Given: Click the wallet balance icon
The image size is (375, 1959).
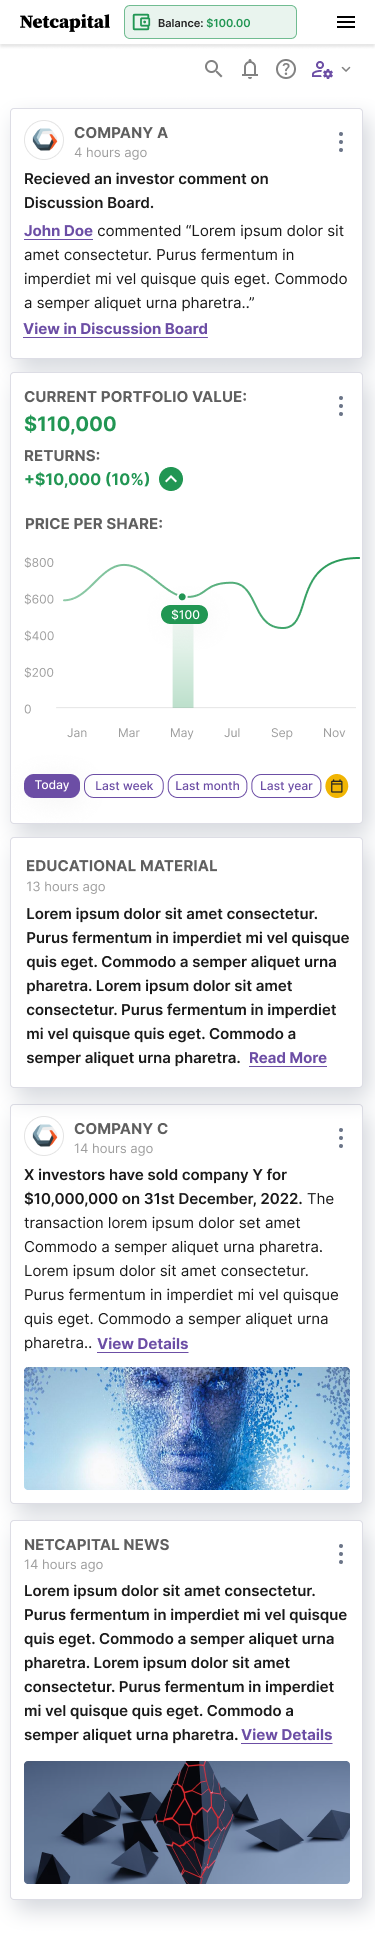Looking at the screenshot, I should [142, 22].
